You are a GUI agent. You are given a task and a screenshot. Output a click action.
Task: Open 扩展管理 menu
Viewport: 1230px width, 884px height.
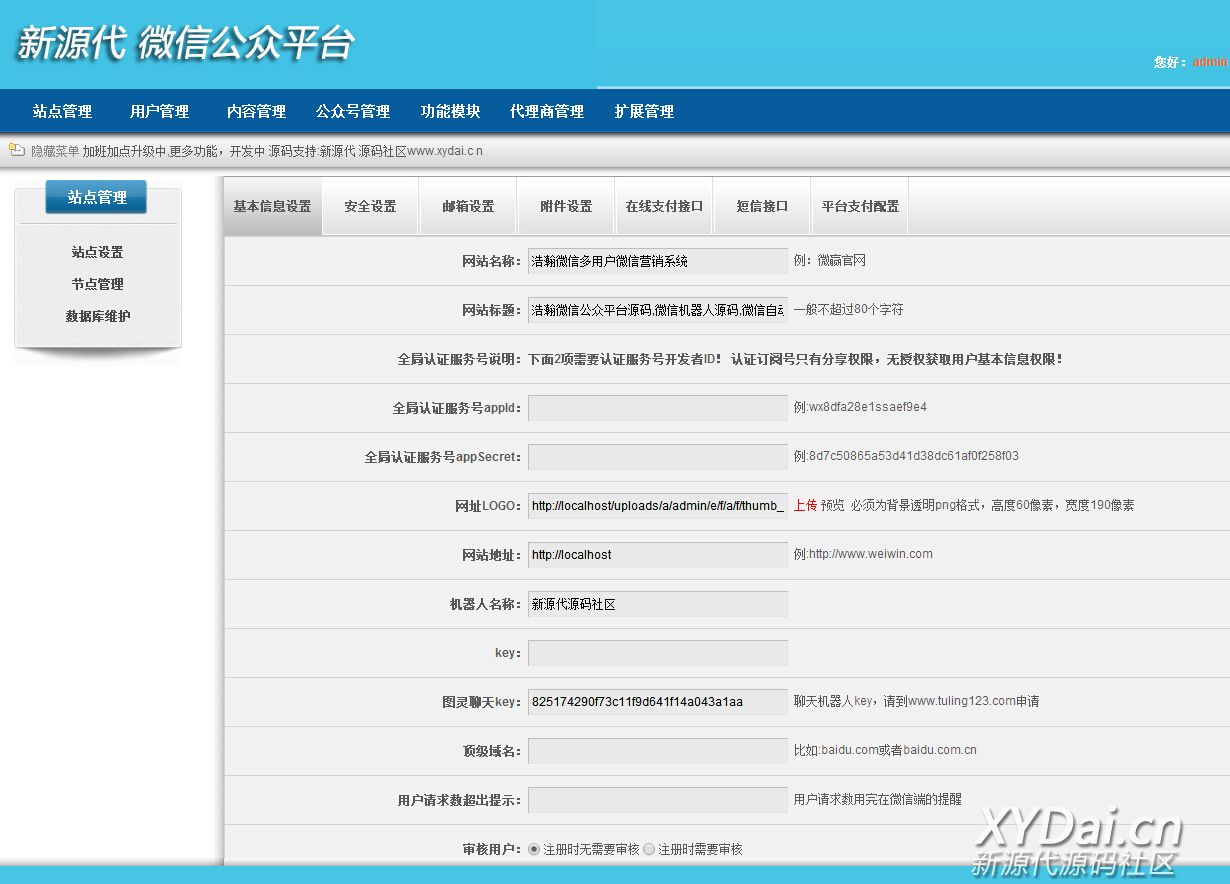point(644,111)
